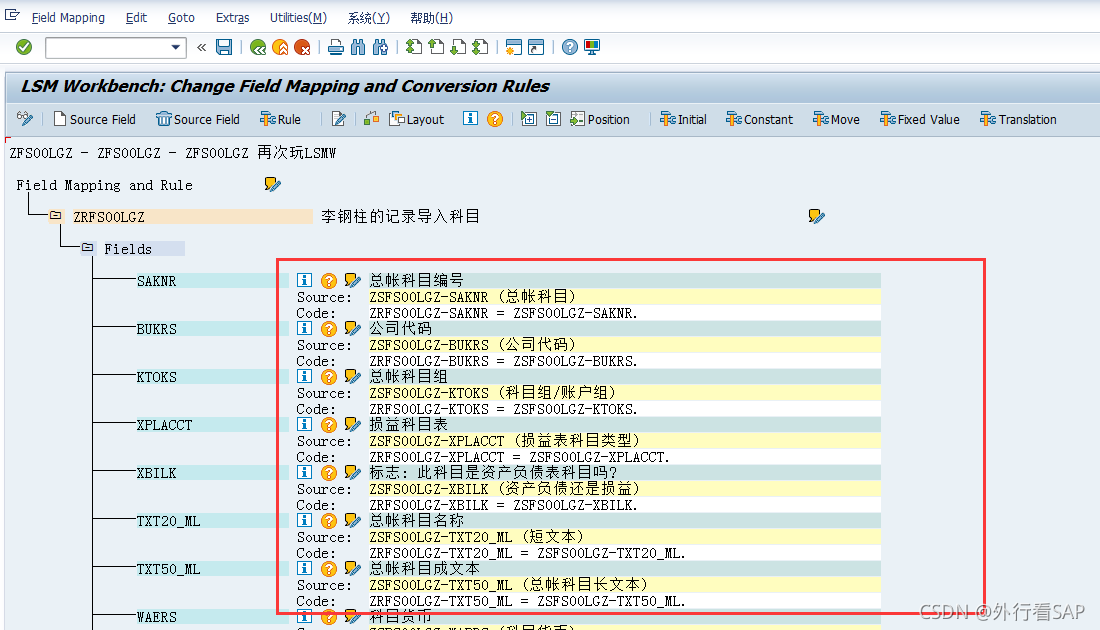This screenshot has width=1100, height=630.
Task: Click the toolbar orange question-mark icon
Action: click(x=495, y=119)
